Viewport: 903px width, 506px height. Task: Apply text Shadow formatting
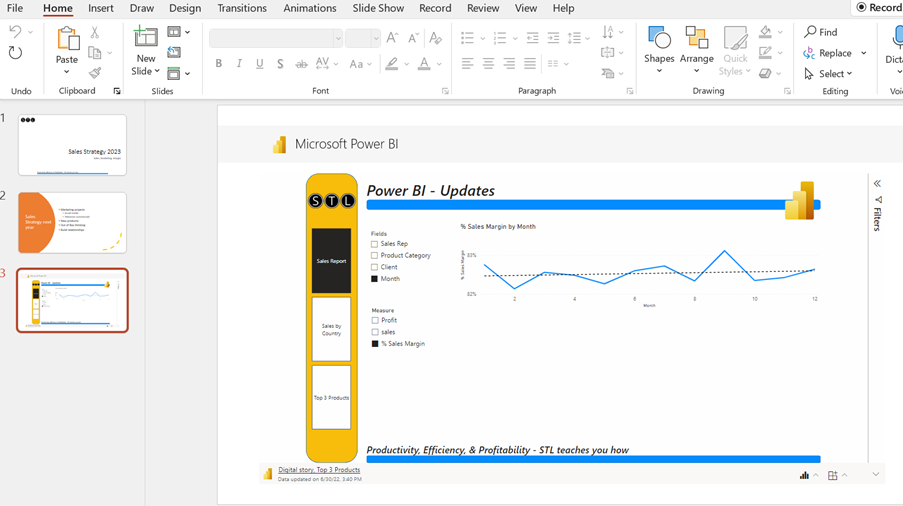tap(280, 63)
